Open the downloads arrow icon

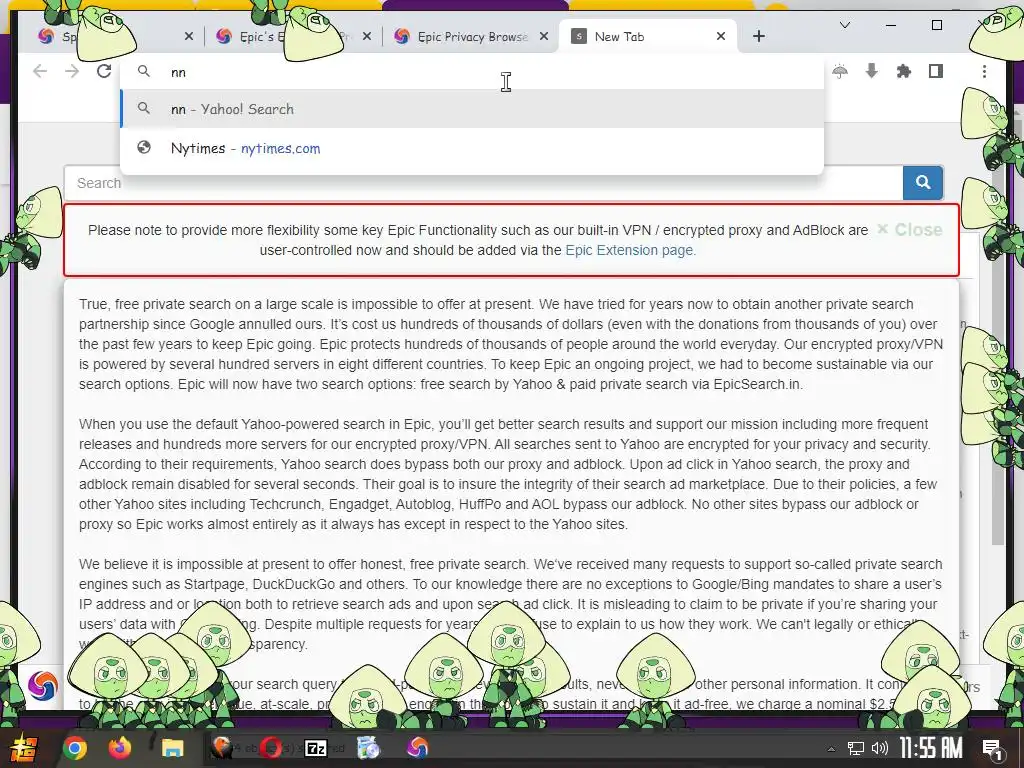(872, 71)
